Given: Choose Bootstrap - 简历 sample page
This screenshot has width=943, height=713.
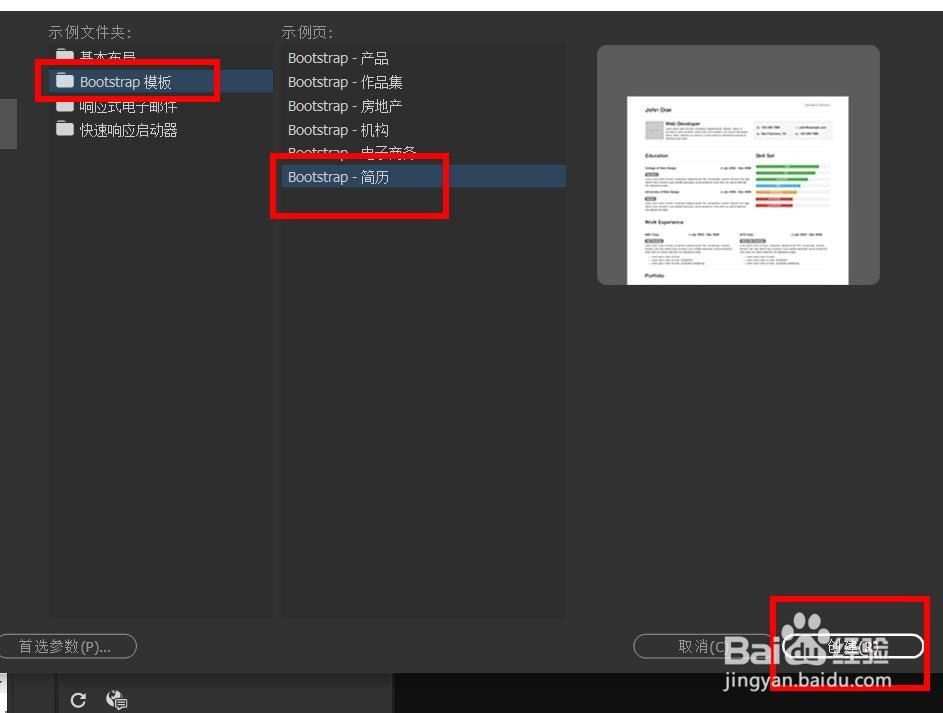Looking at the screenshot, I should [423, 177].
